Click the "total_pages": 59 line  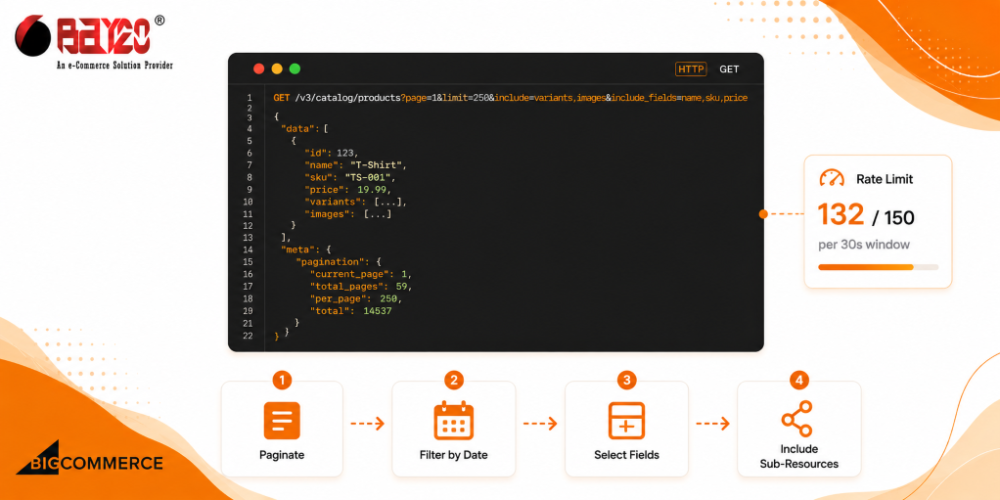click(x=363, y=286)
